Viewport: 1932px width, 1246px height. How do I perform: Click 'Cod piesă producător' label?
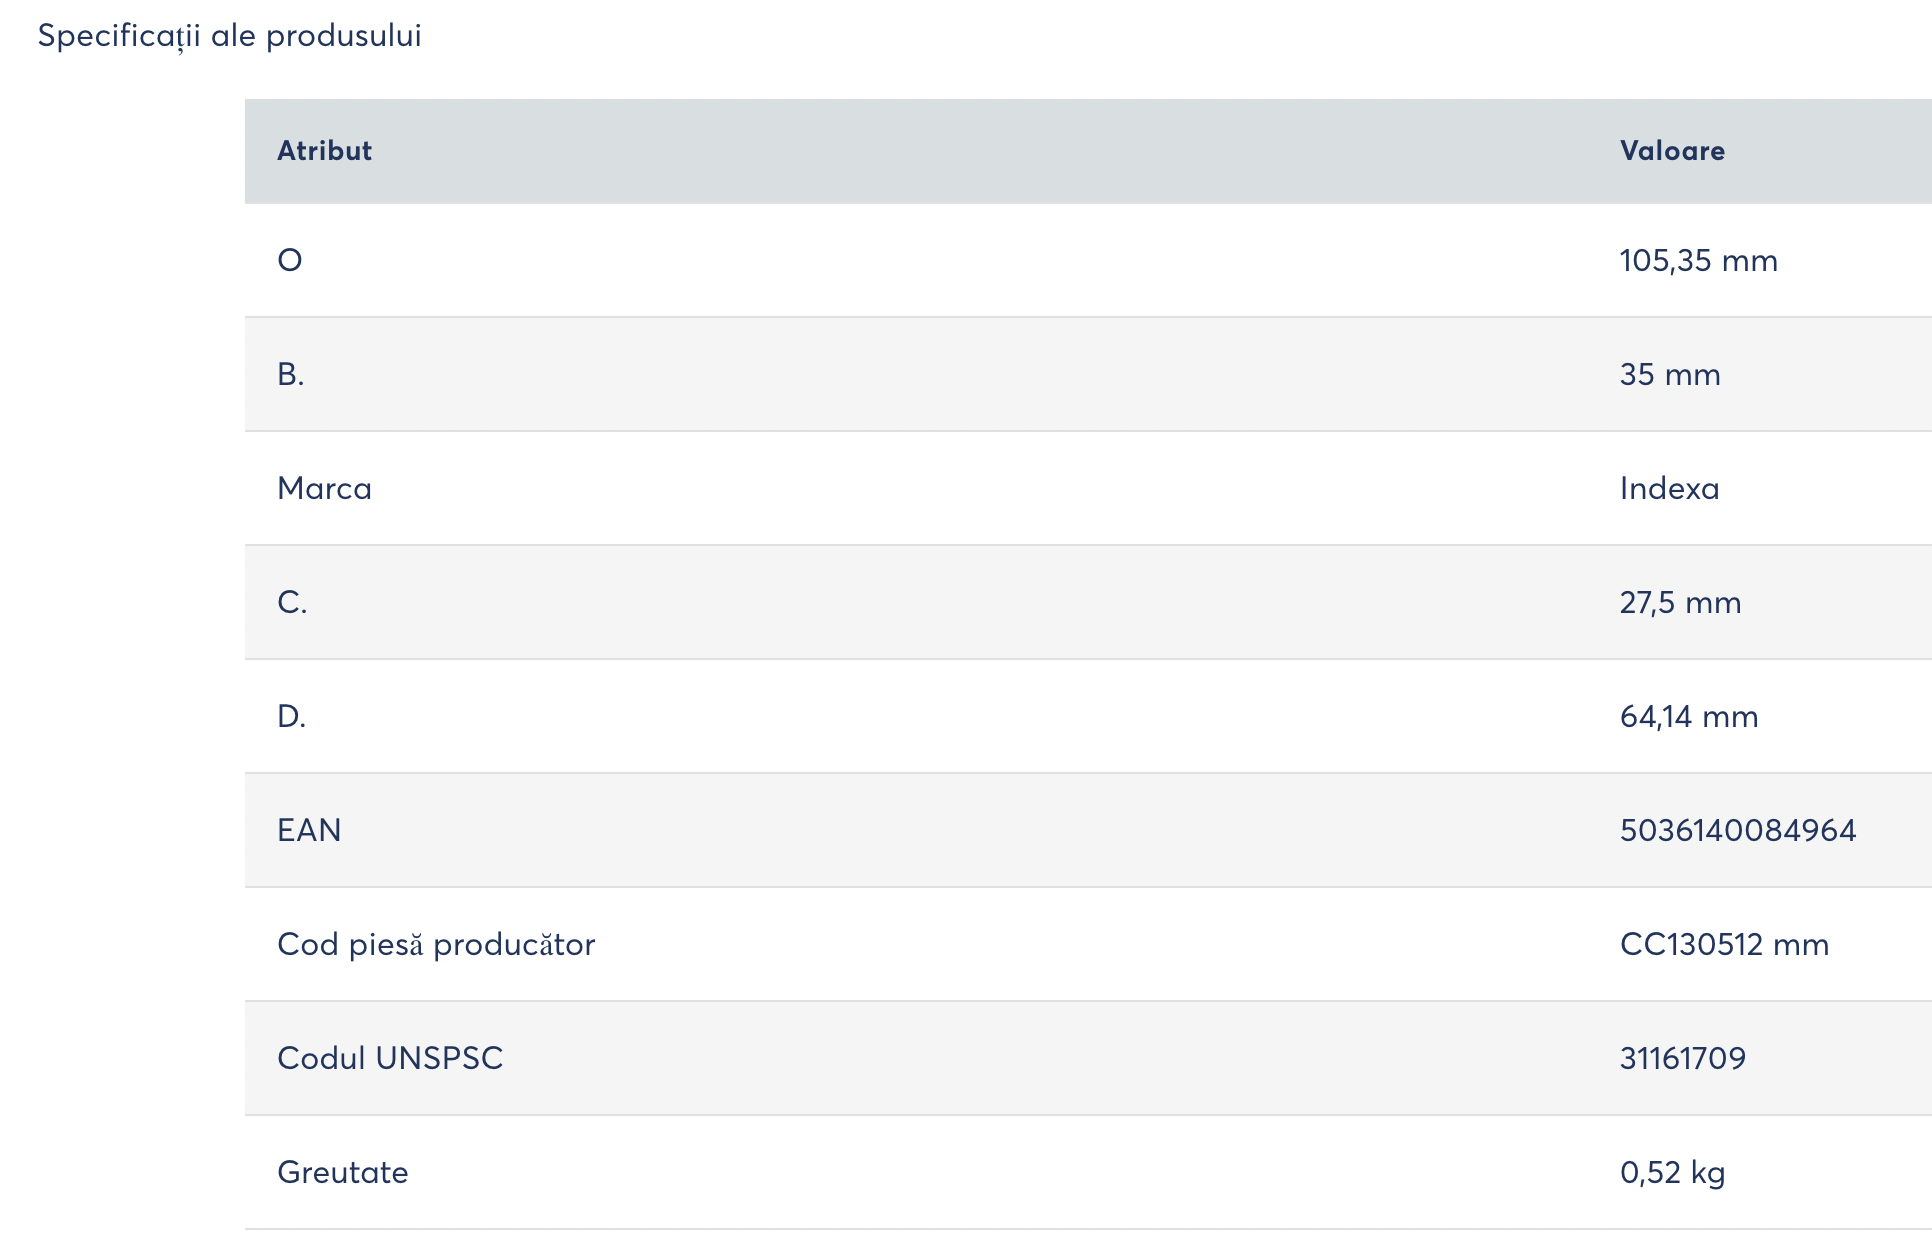(436, 945)
